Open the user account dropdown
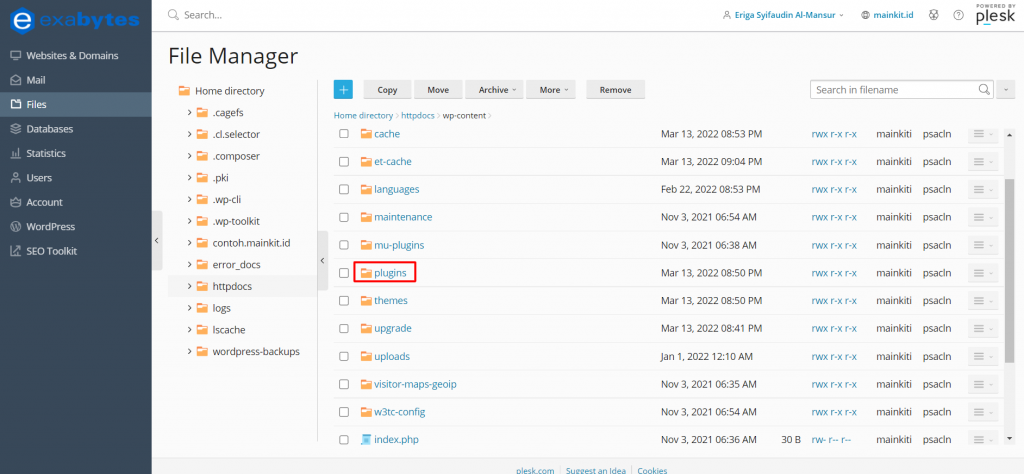The width and height of the screenshot is (1024, 474). 783,15
